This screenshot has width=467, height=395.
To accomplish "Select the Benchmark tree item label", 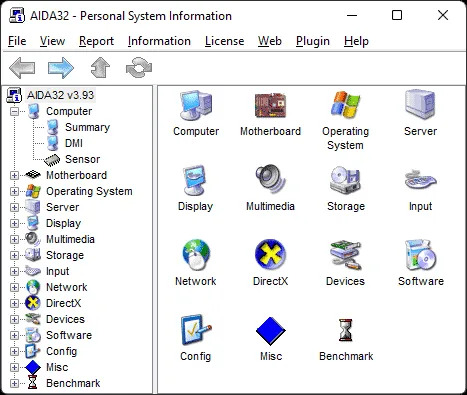I will pos(73,383).
